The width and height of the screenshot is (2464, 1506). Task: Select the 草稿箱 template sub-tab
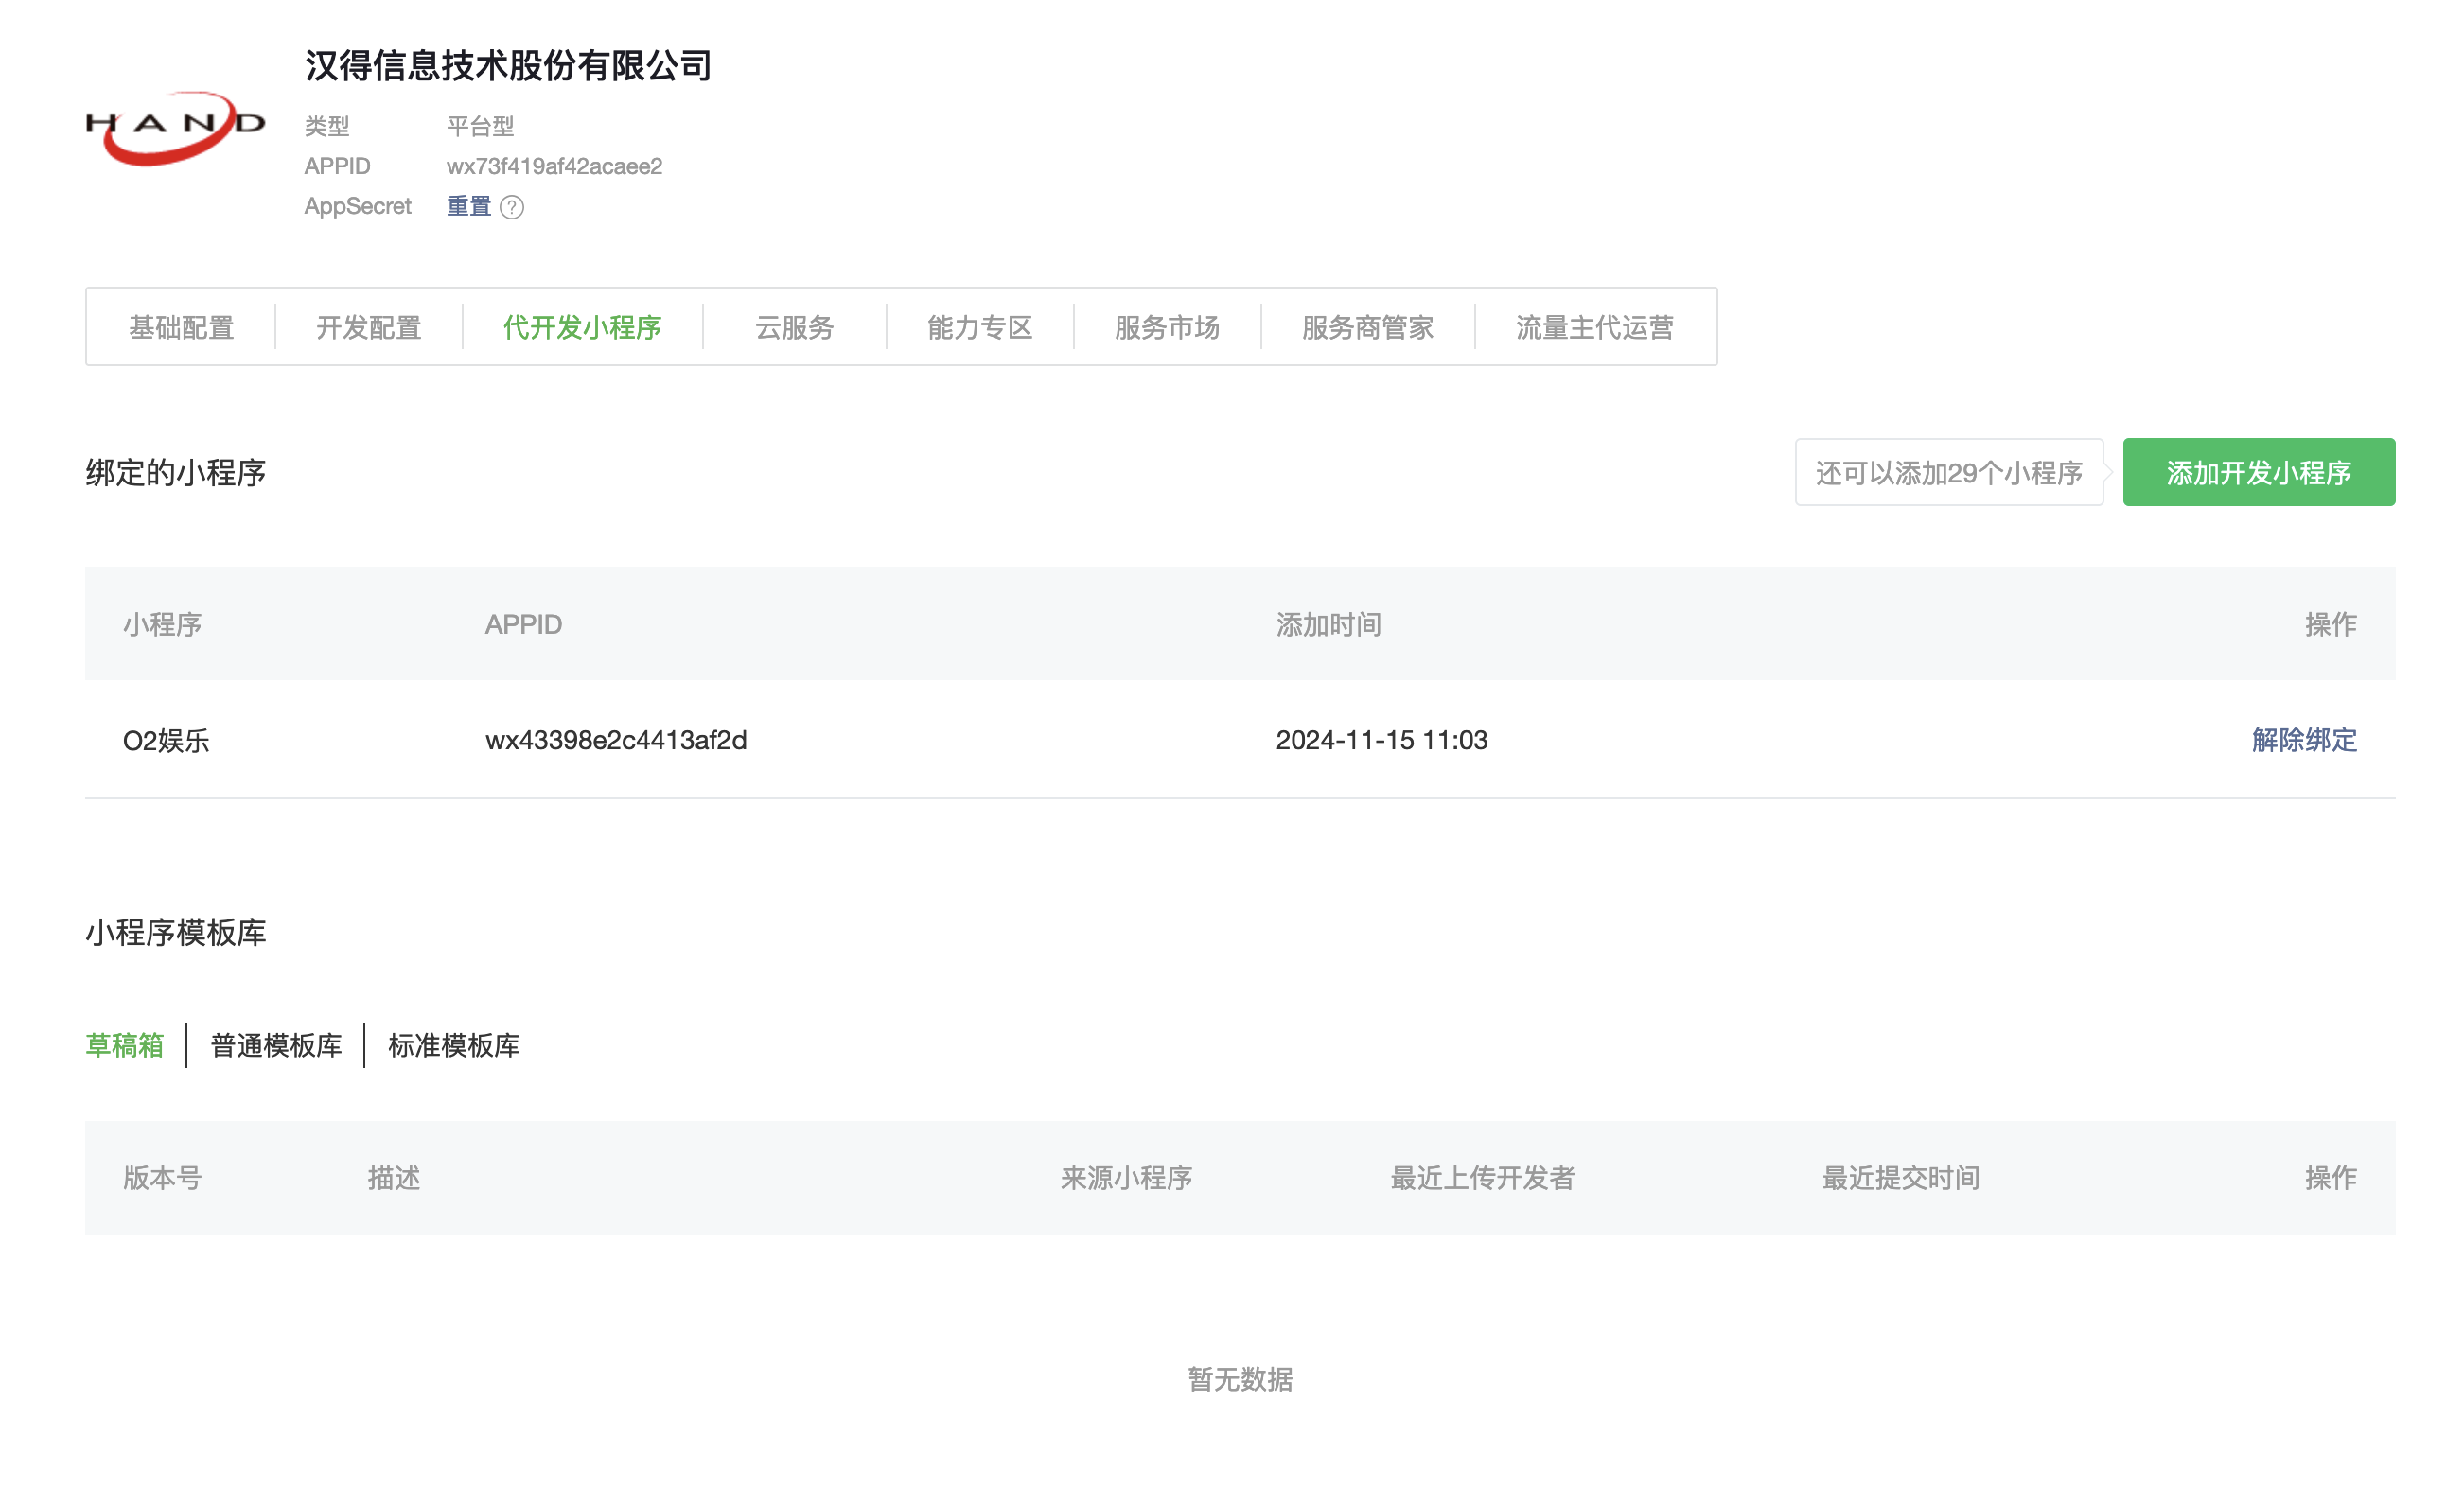point(124,1045)
